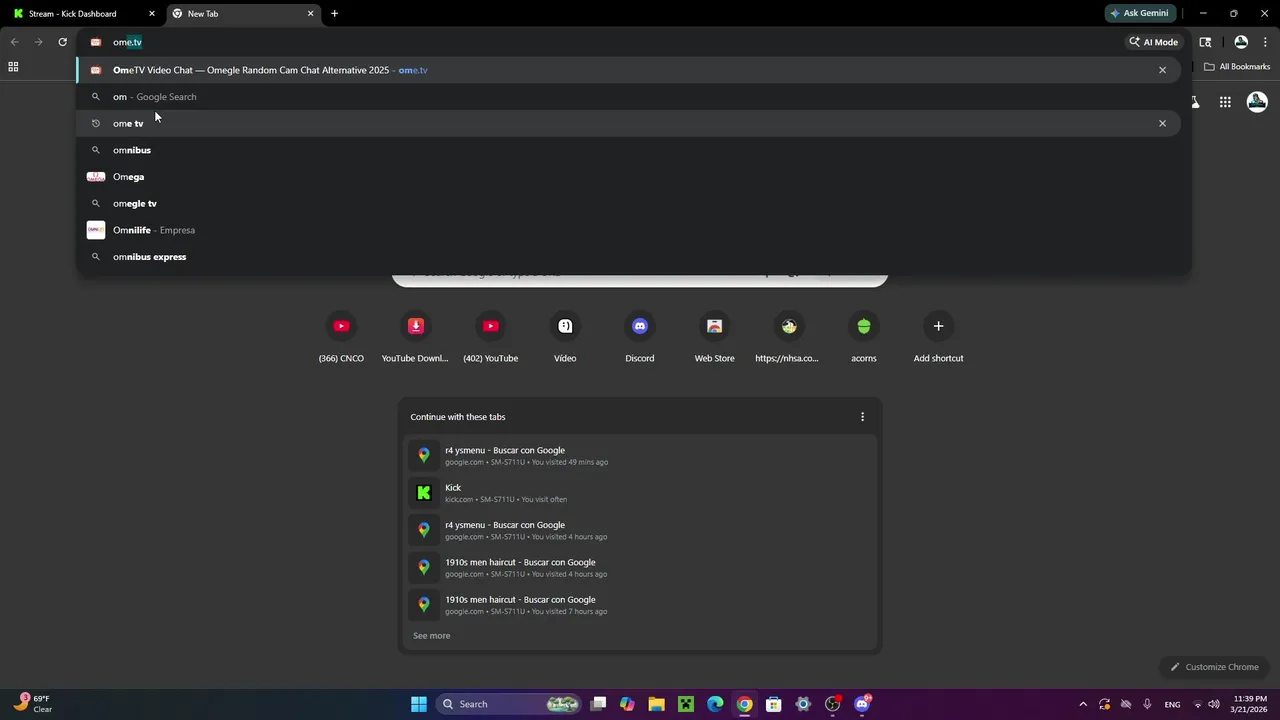1280x720 pixels.
Task: Click the address bar text field
Action: pyautogui.click(x=600, y=42)
